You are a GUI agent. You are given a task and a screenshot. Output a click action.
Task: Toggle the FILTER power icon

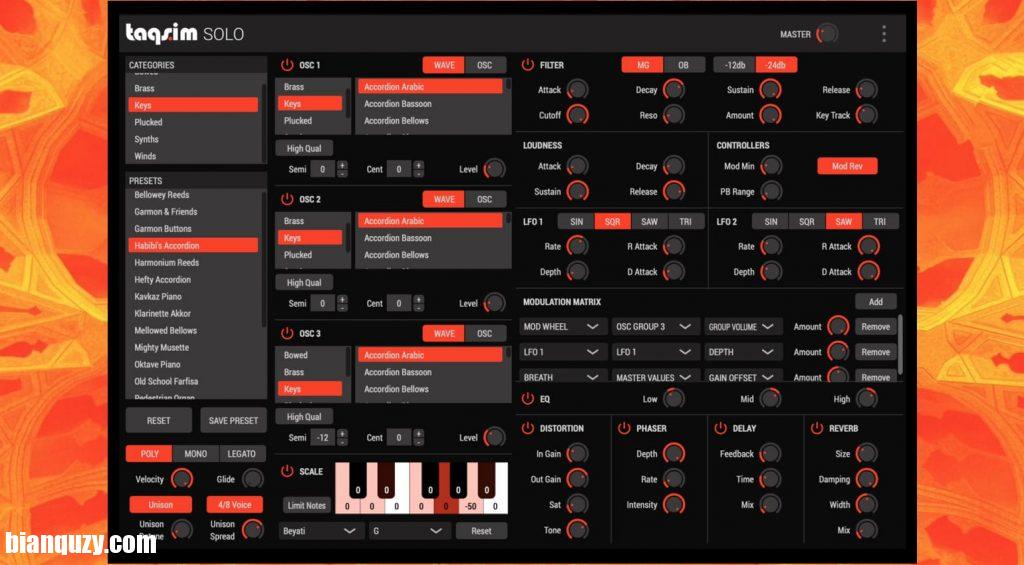[x=528, y=65]
